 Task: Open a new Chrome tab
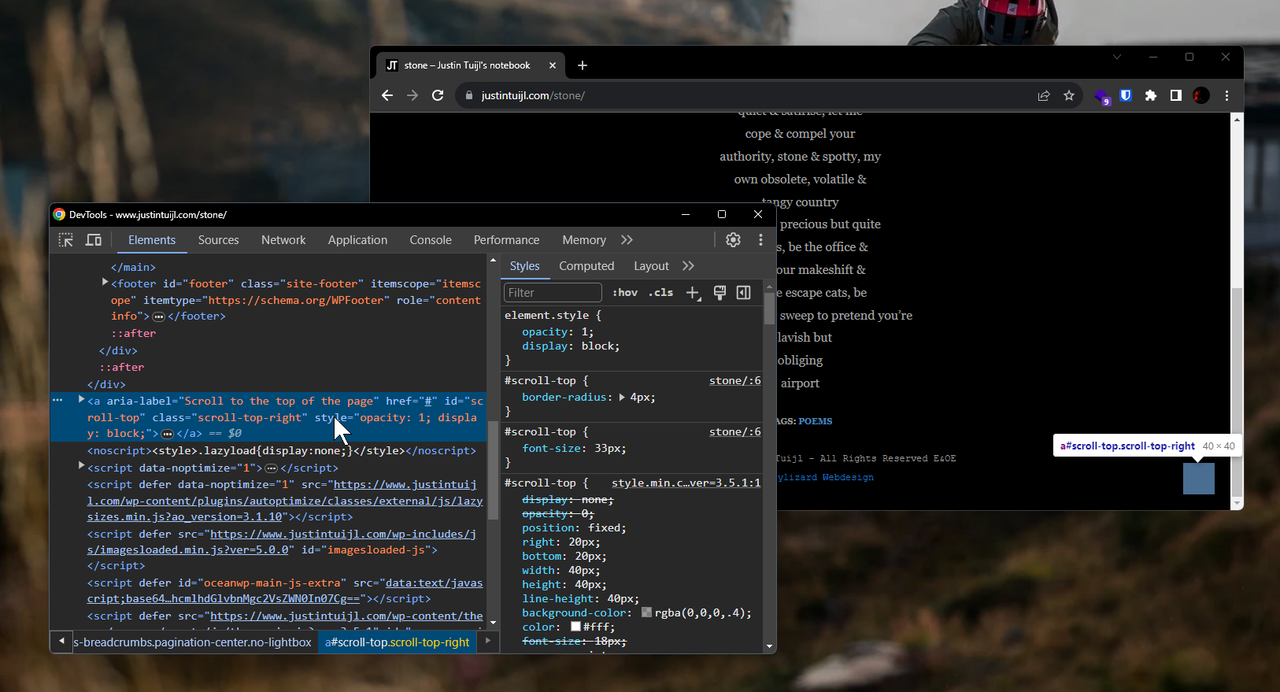tap(582, 66)
